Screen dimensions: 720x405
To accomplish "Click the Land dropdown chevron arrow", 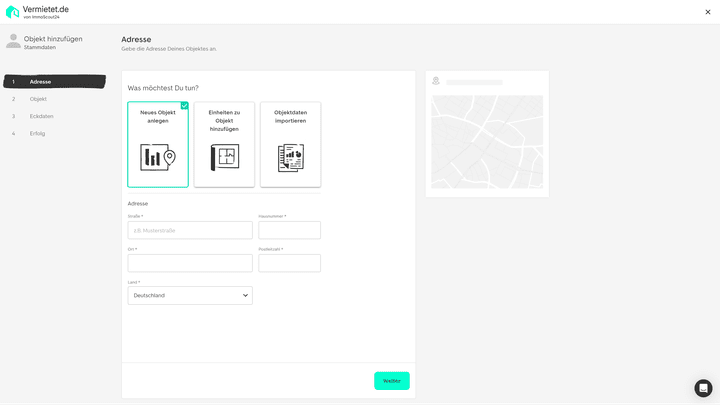I will [x=245, y=295].
